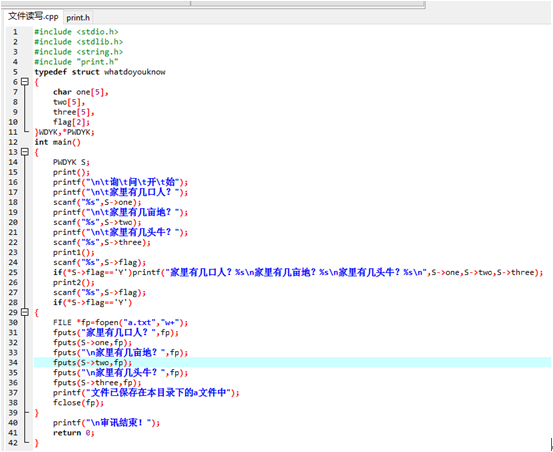The image size is (553, 452).
Task: Click line number 42 in the gutter
Action: click(13, 443)
